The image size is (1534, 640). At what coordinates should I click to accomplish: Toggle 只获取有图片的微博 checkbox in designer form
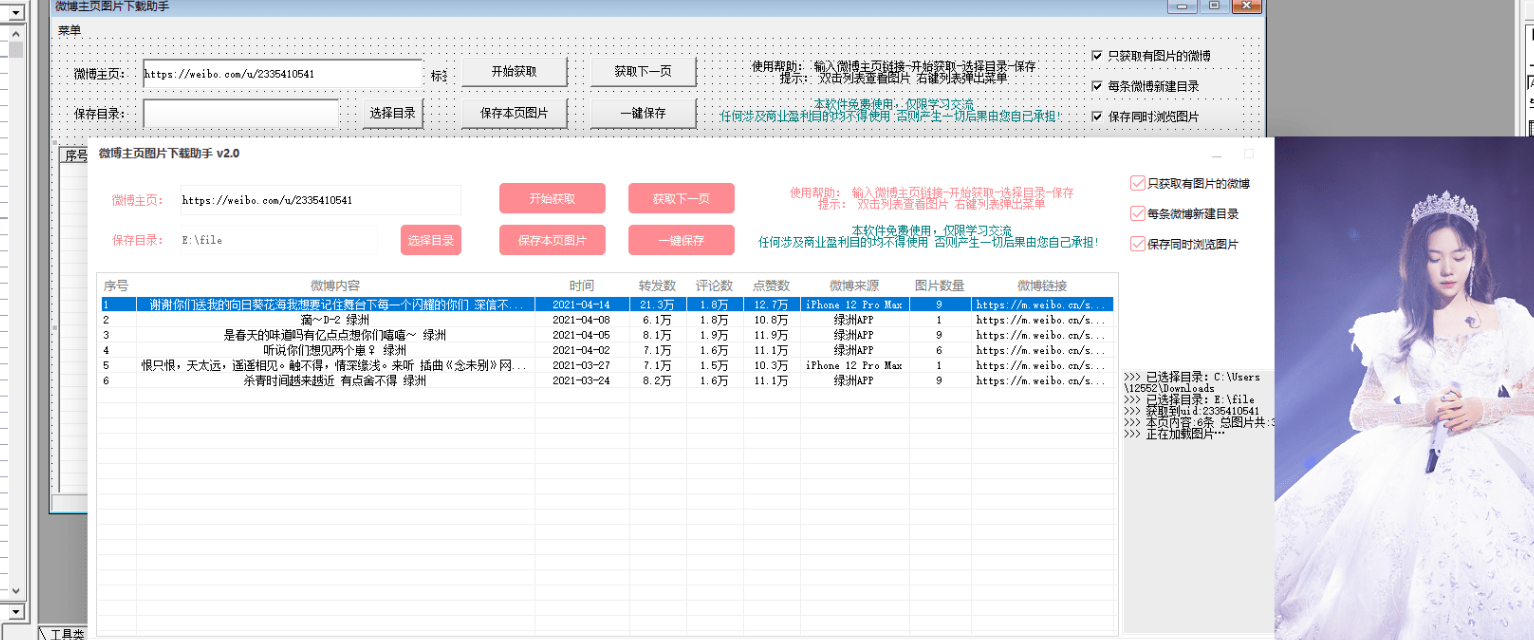click(1098, 56)
